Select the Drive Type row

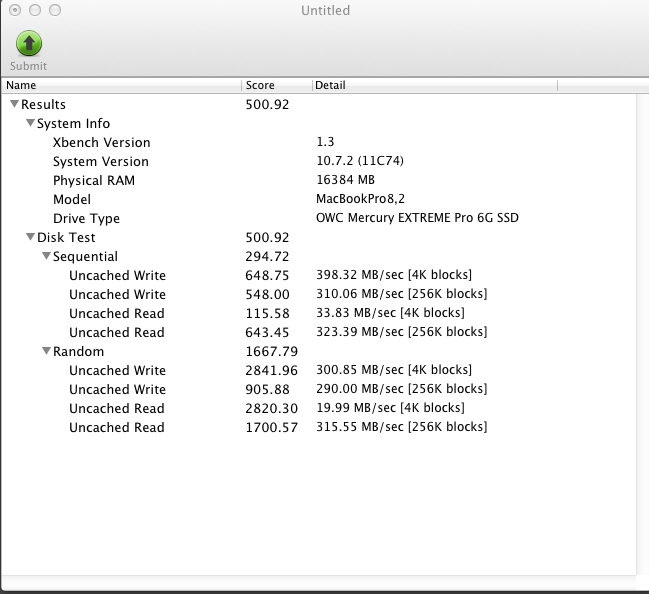pos(319,218)
